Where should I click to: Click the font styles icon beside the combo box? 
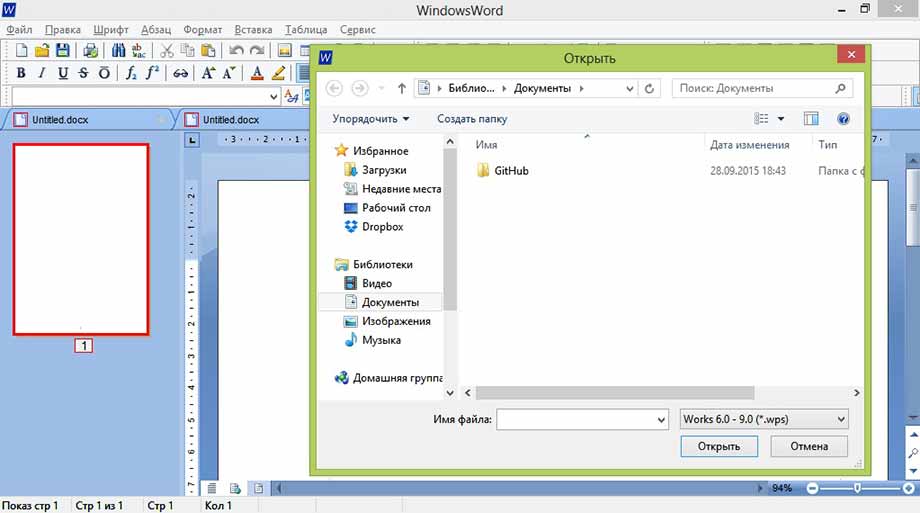[291, 95]
